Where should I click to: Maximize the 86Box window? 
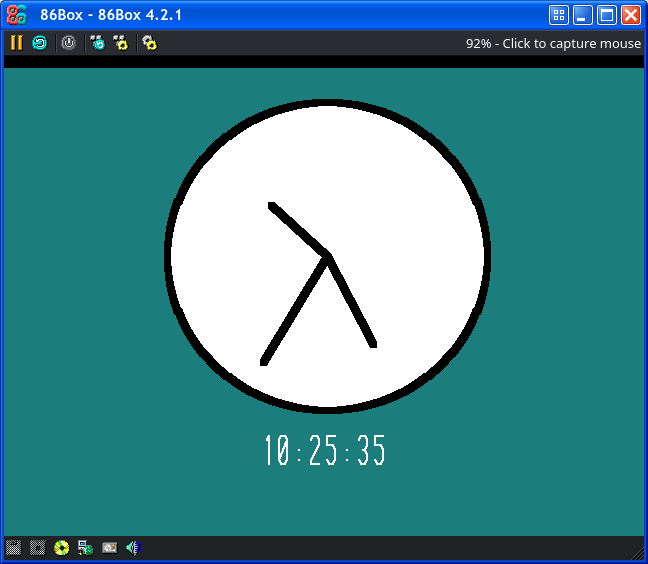[x=607, y=15]
